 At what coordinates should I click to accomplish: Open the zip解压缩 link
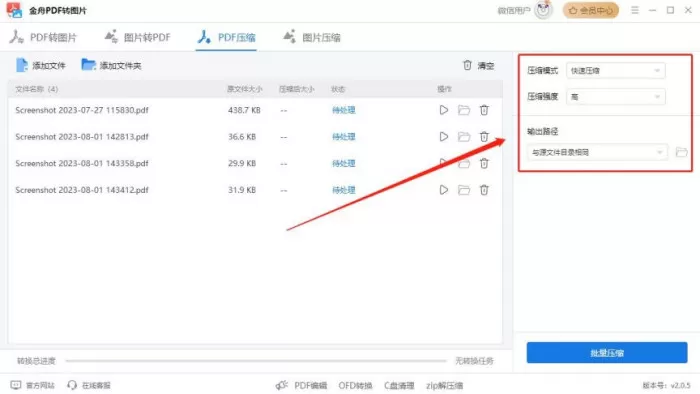tap(444, 385)
